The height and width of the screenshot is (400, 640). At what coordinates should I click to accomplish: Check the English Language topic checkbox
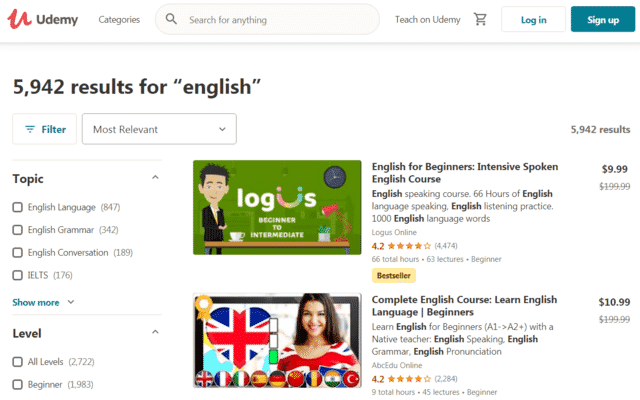tap(18, 207)
